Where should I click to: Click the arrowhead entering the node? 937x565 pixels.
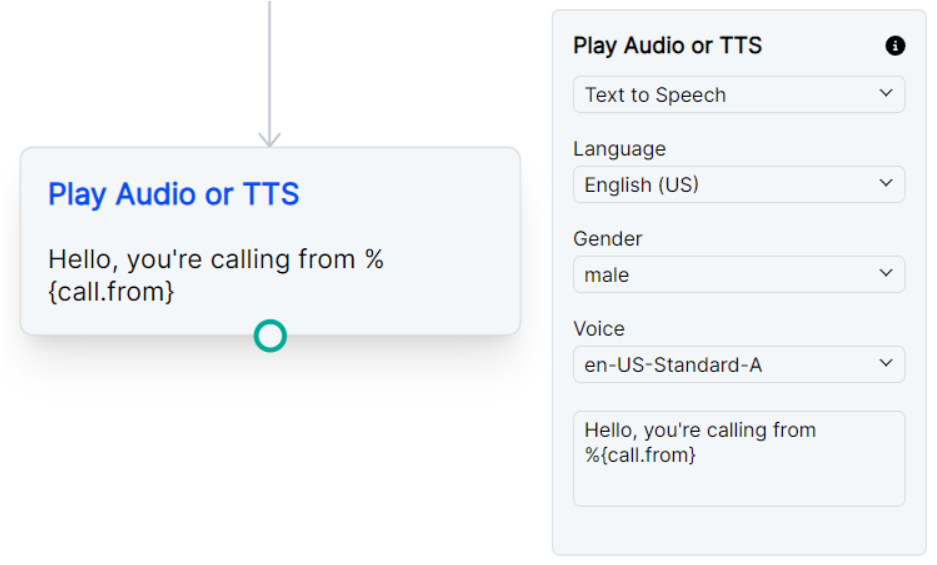[x=269, y=138]
